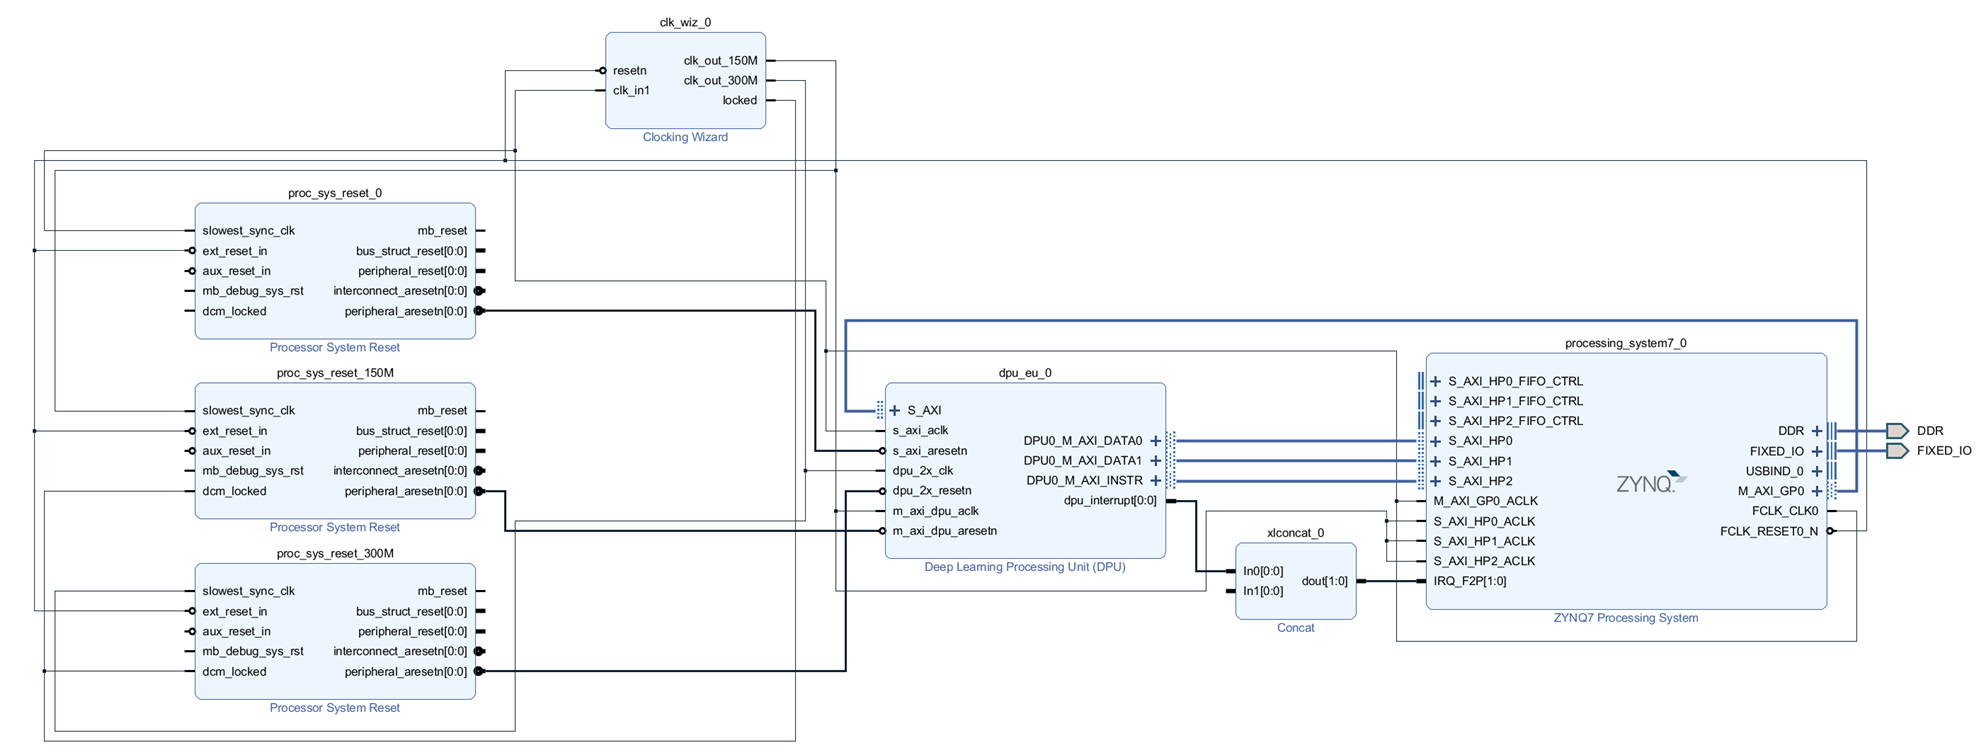Expand the S_AXI_HP1 interface
This screenshot has height=752, width=1978.
(1436, 461)
